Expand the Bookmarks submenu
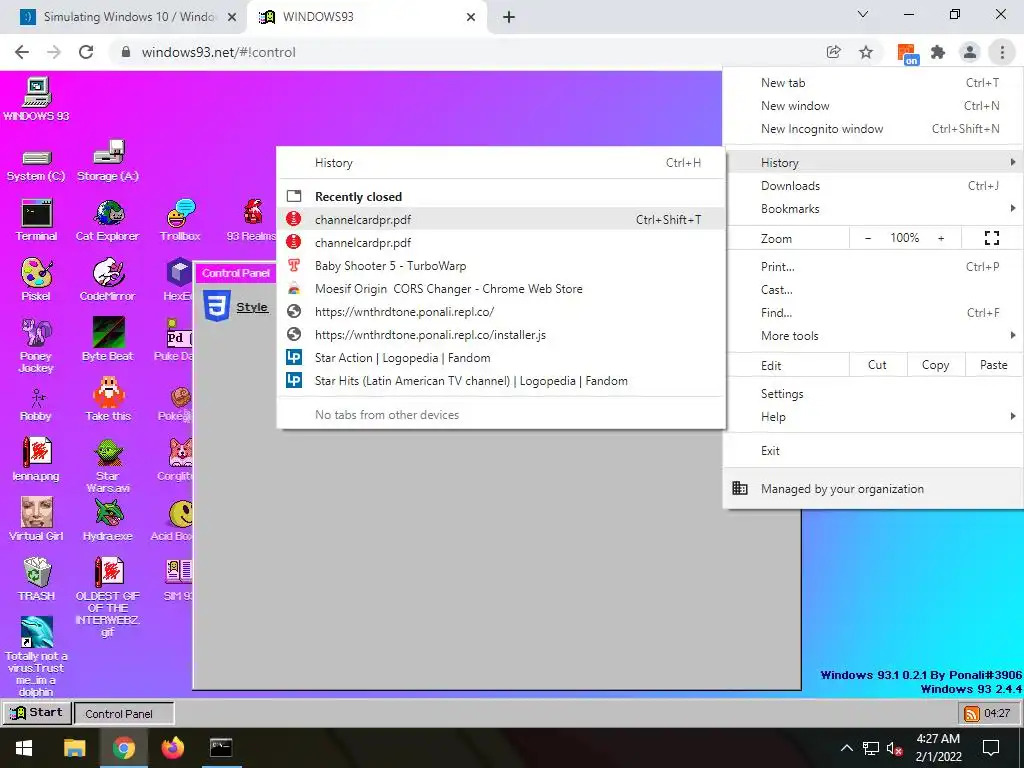The width and height of the screenshot is (1024, 768). coord(874,208)
